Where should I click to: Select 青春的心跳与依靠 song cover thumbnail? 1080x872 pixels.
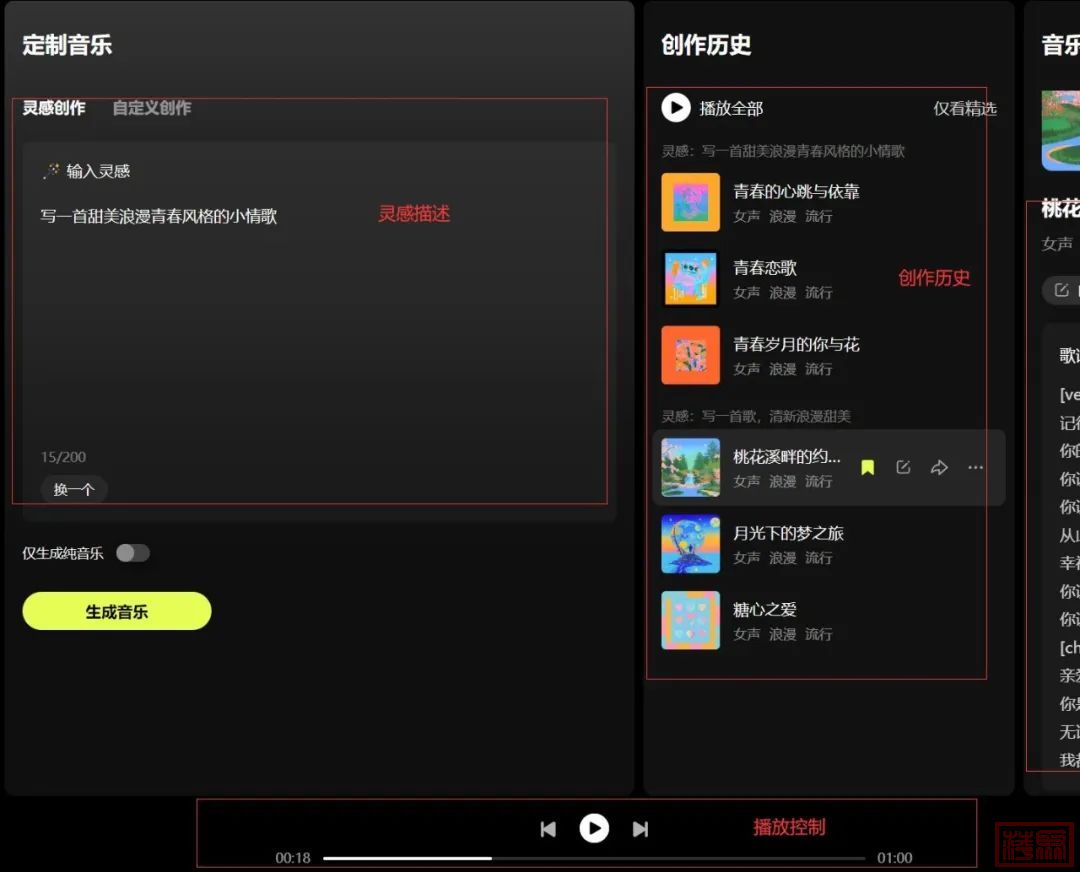690,203
